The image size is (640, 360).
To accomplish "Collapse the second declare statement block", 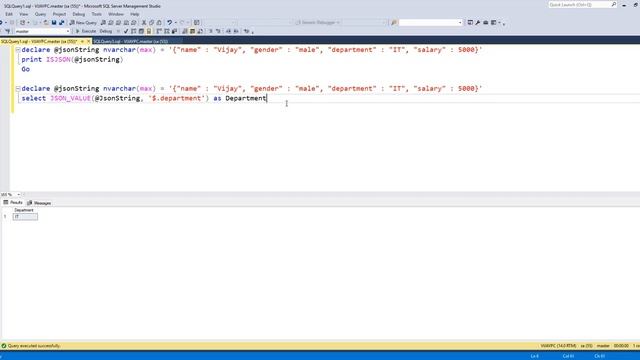I will [18, 89].
